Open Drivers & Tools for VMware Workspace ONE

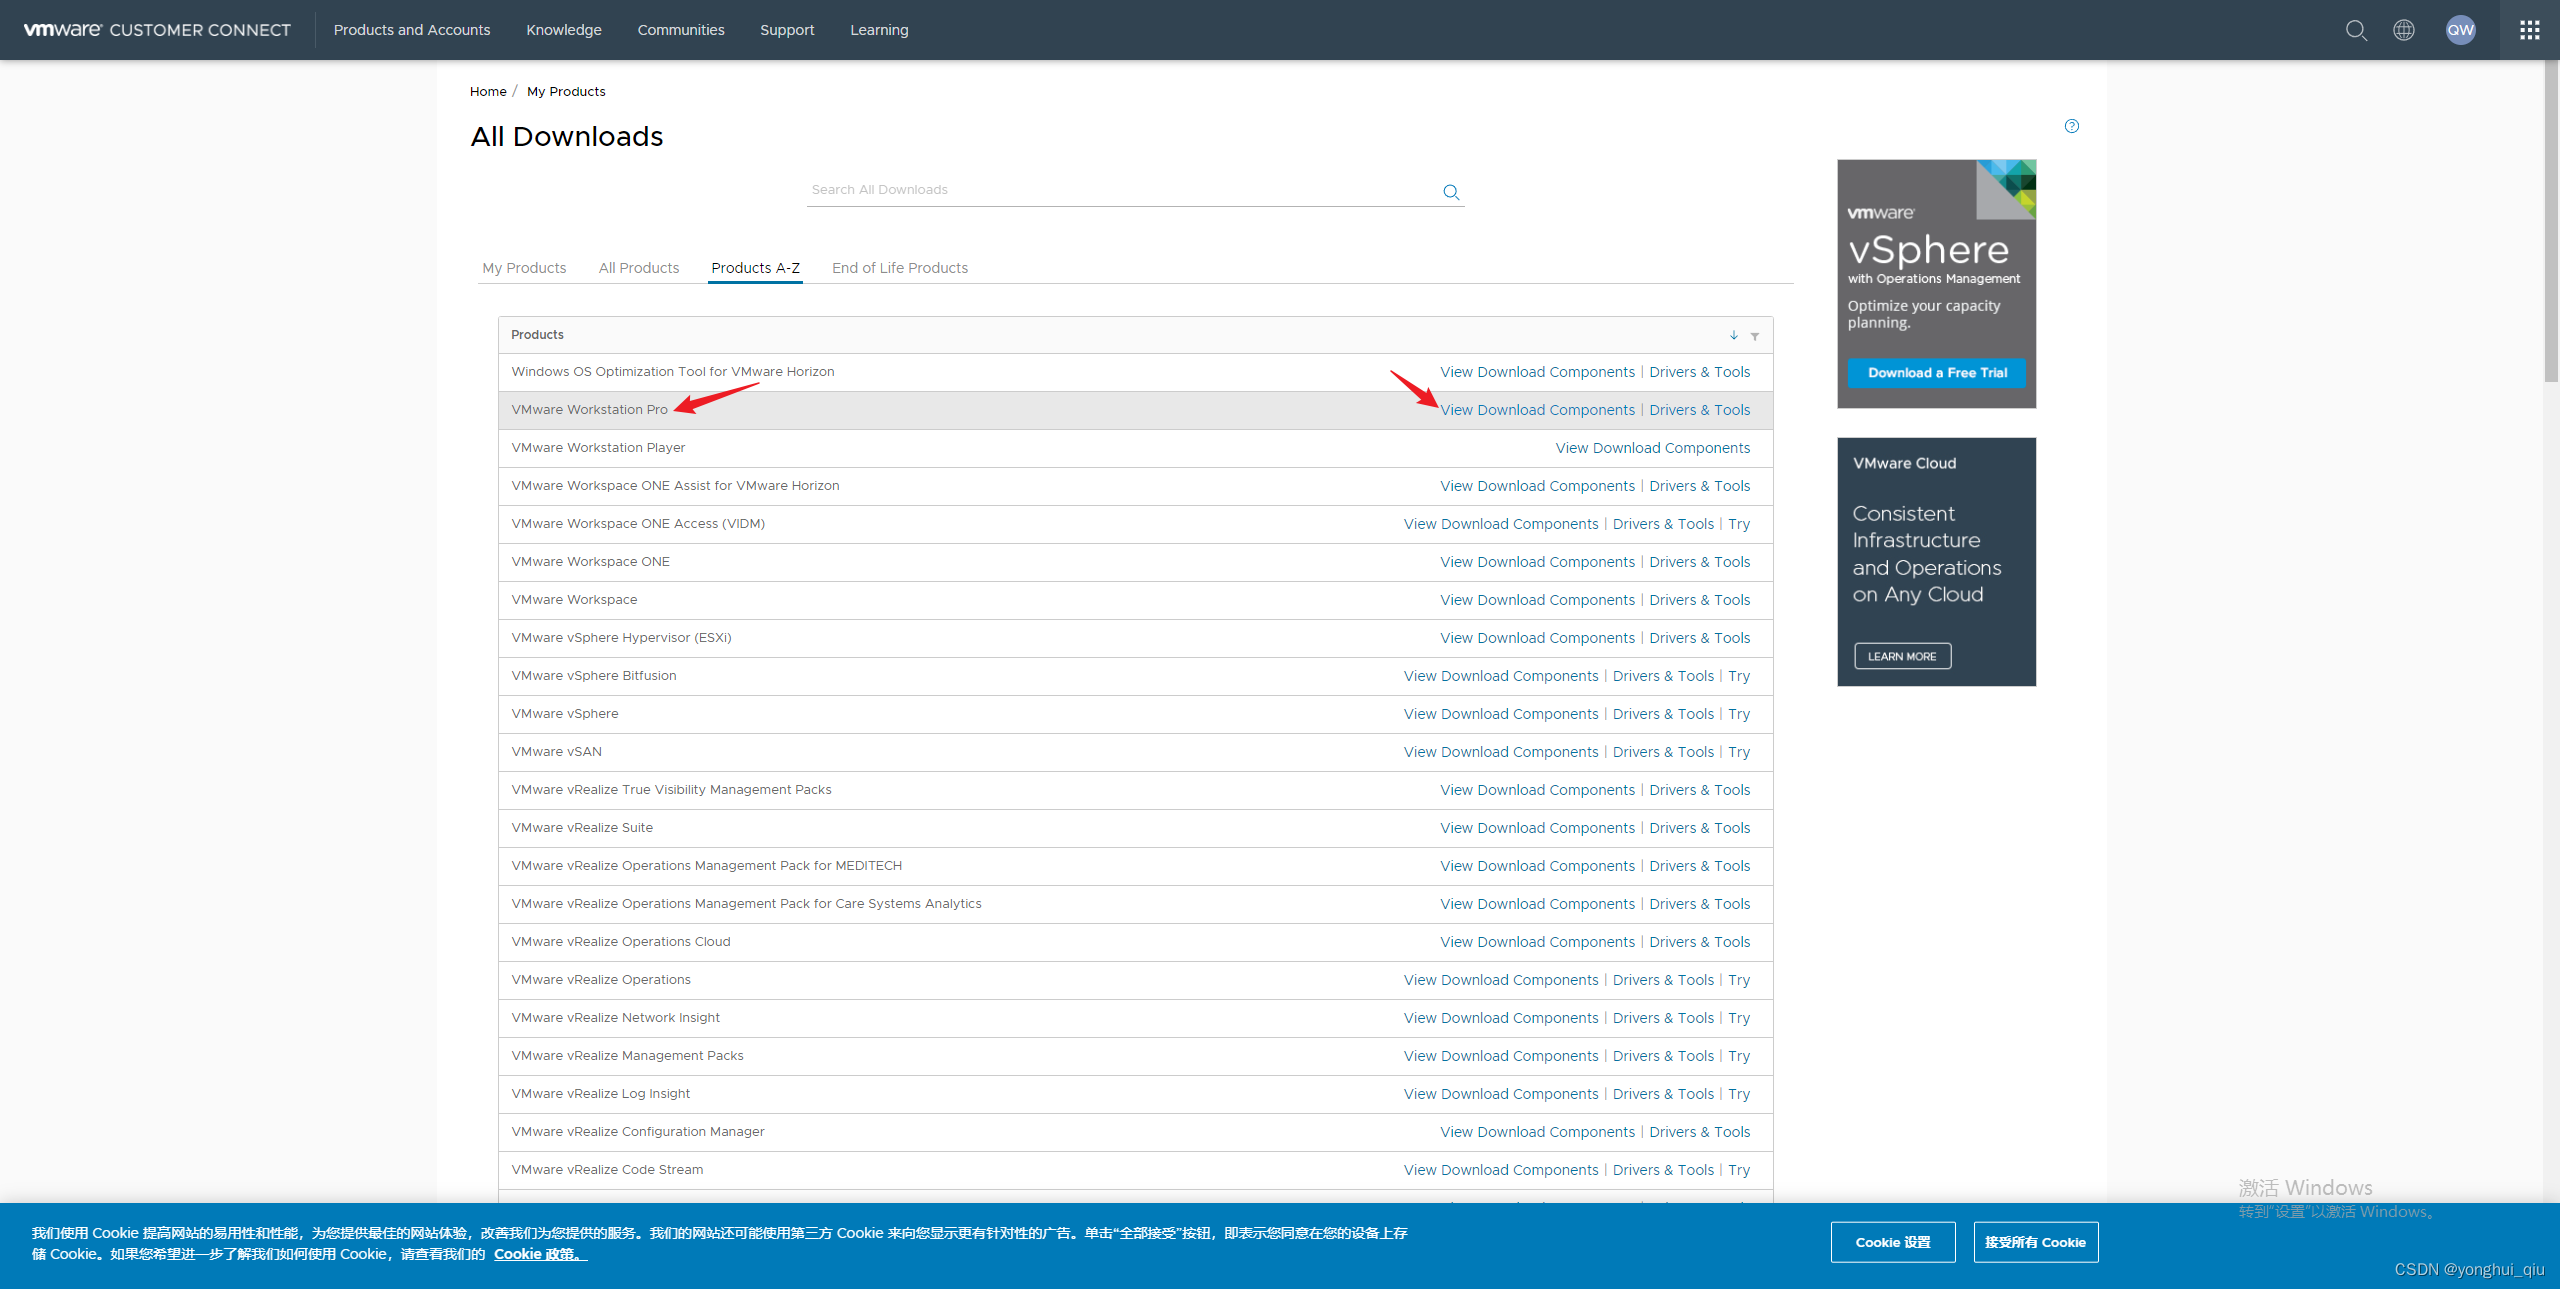1700,562
